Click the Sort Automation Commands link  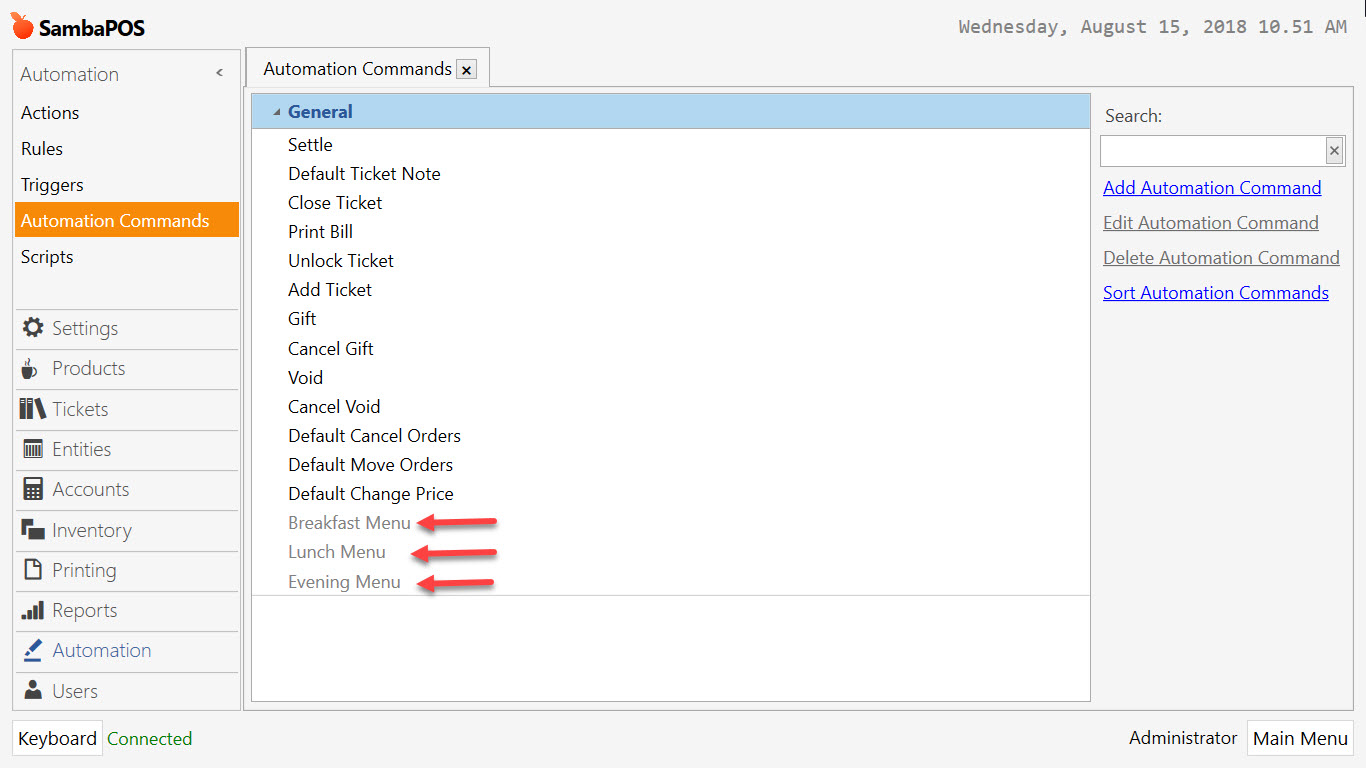click(1215, 292)
